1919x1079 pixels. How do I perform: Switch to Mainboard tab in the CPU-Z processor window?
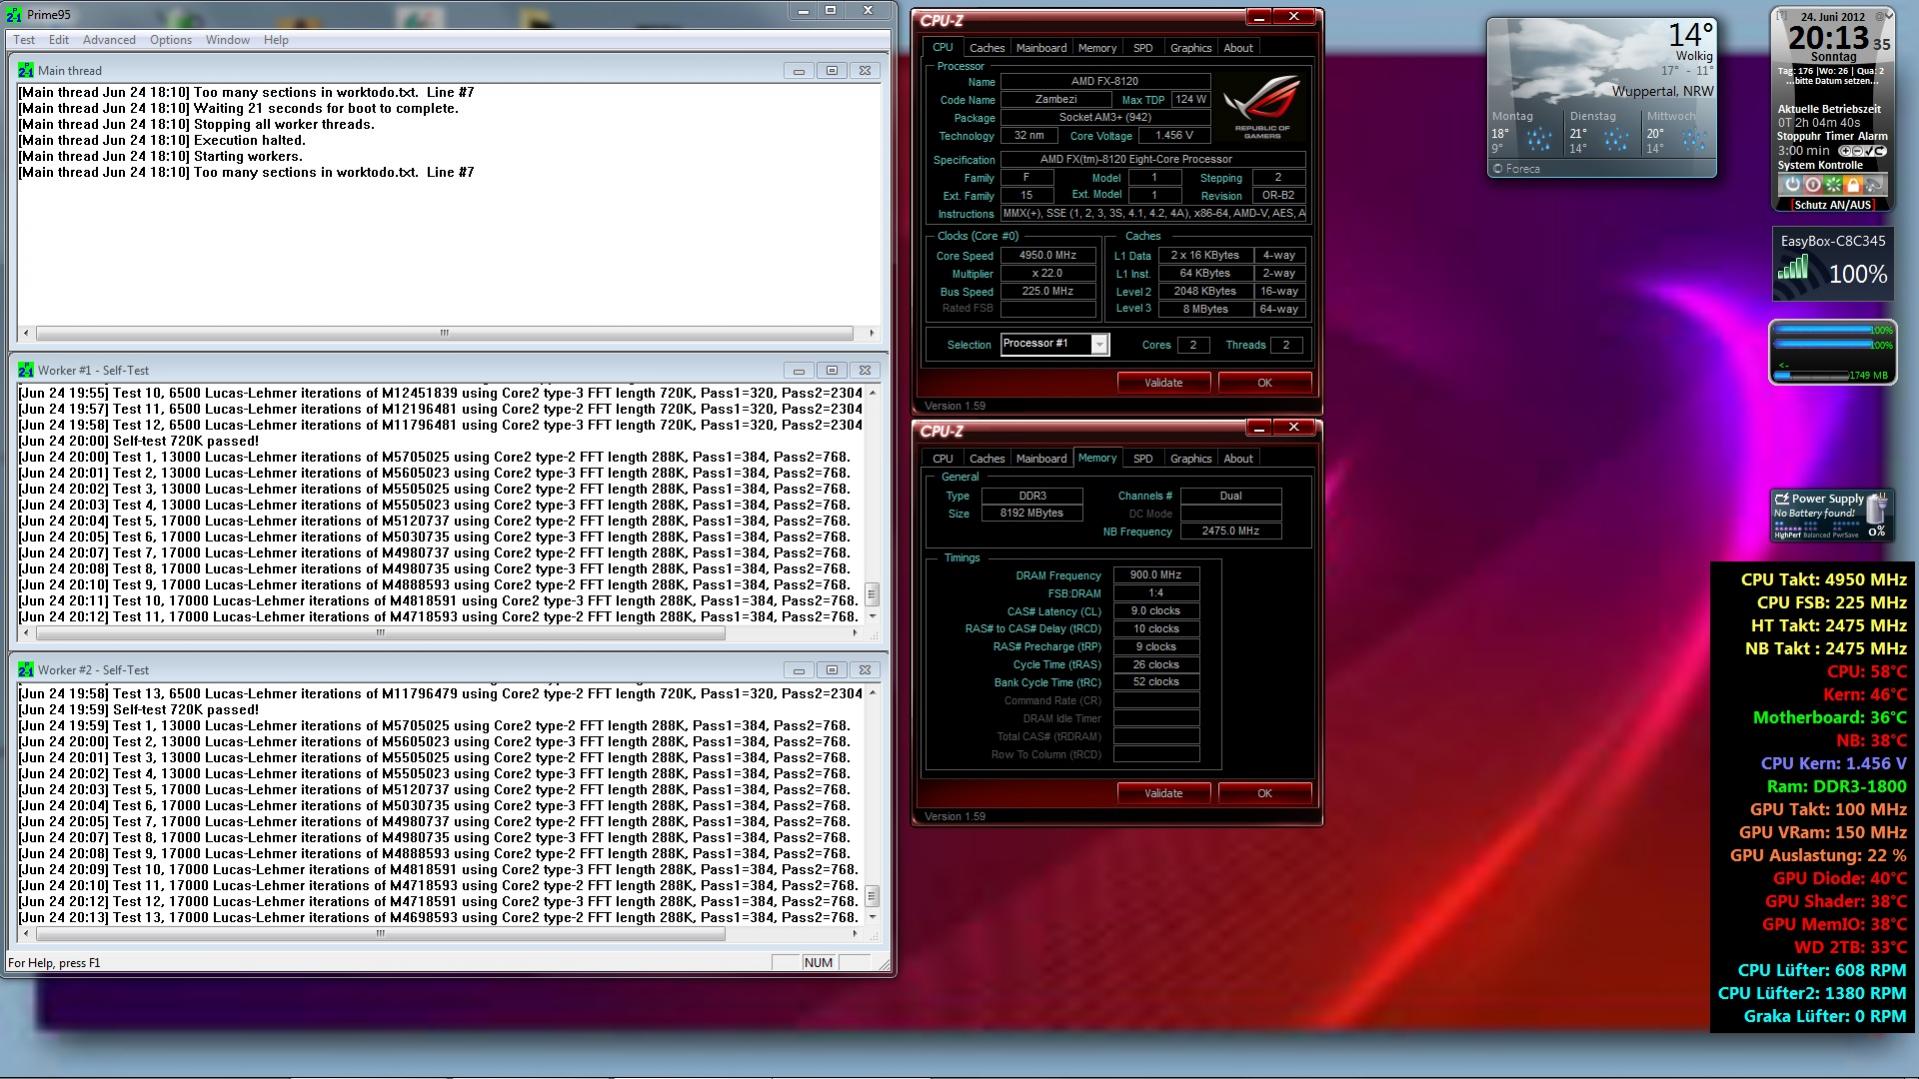tap(1041, 48)
